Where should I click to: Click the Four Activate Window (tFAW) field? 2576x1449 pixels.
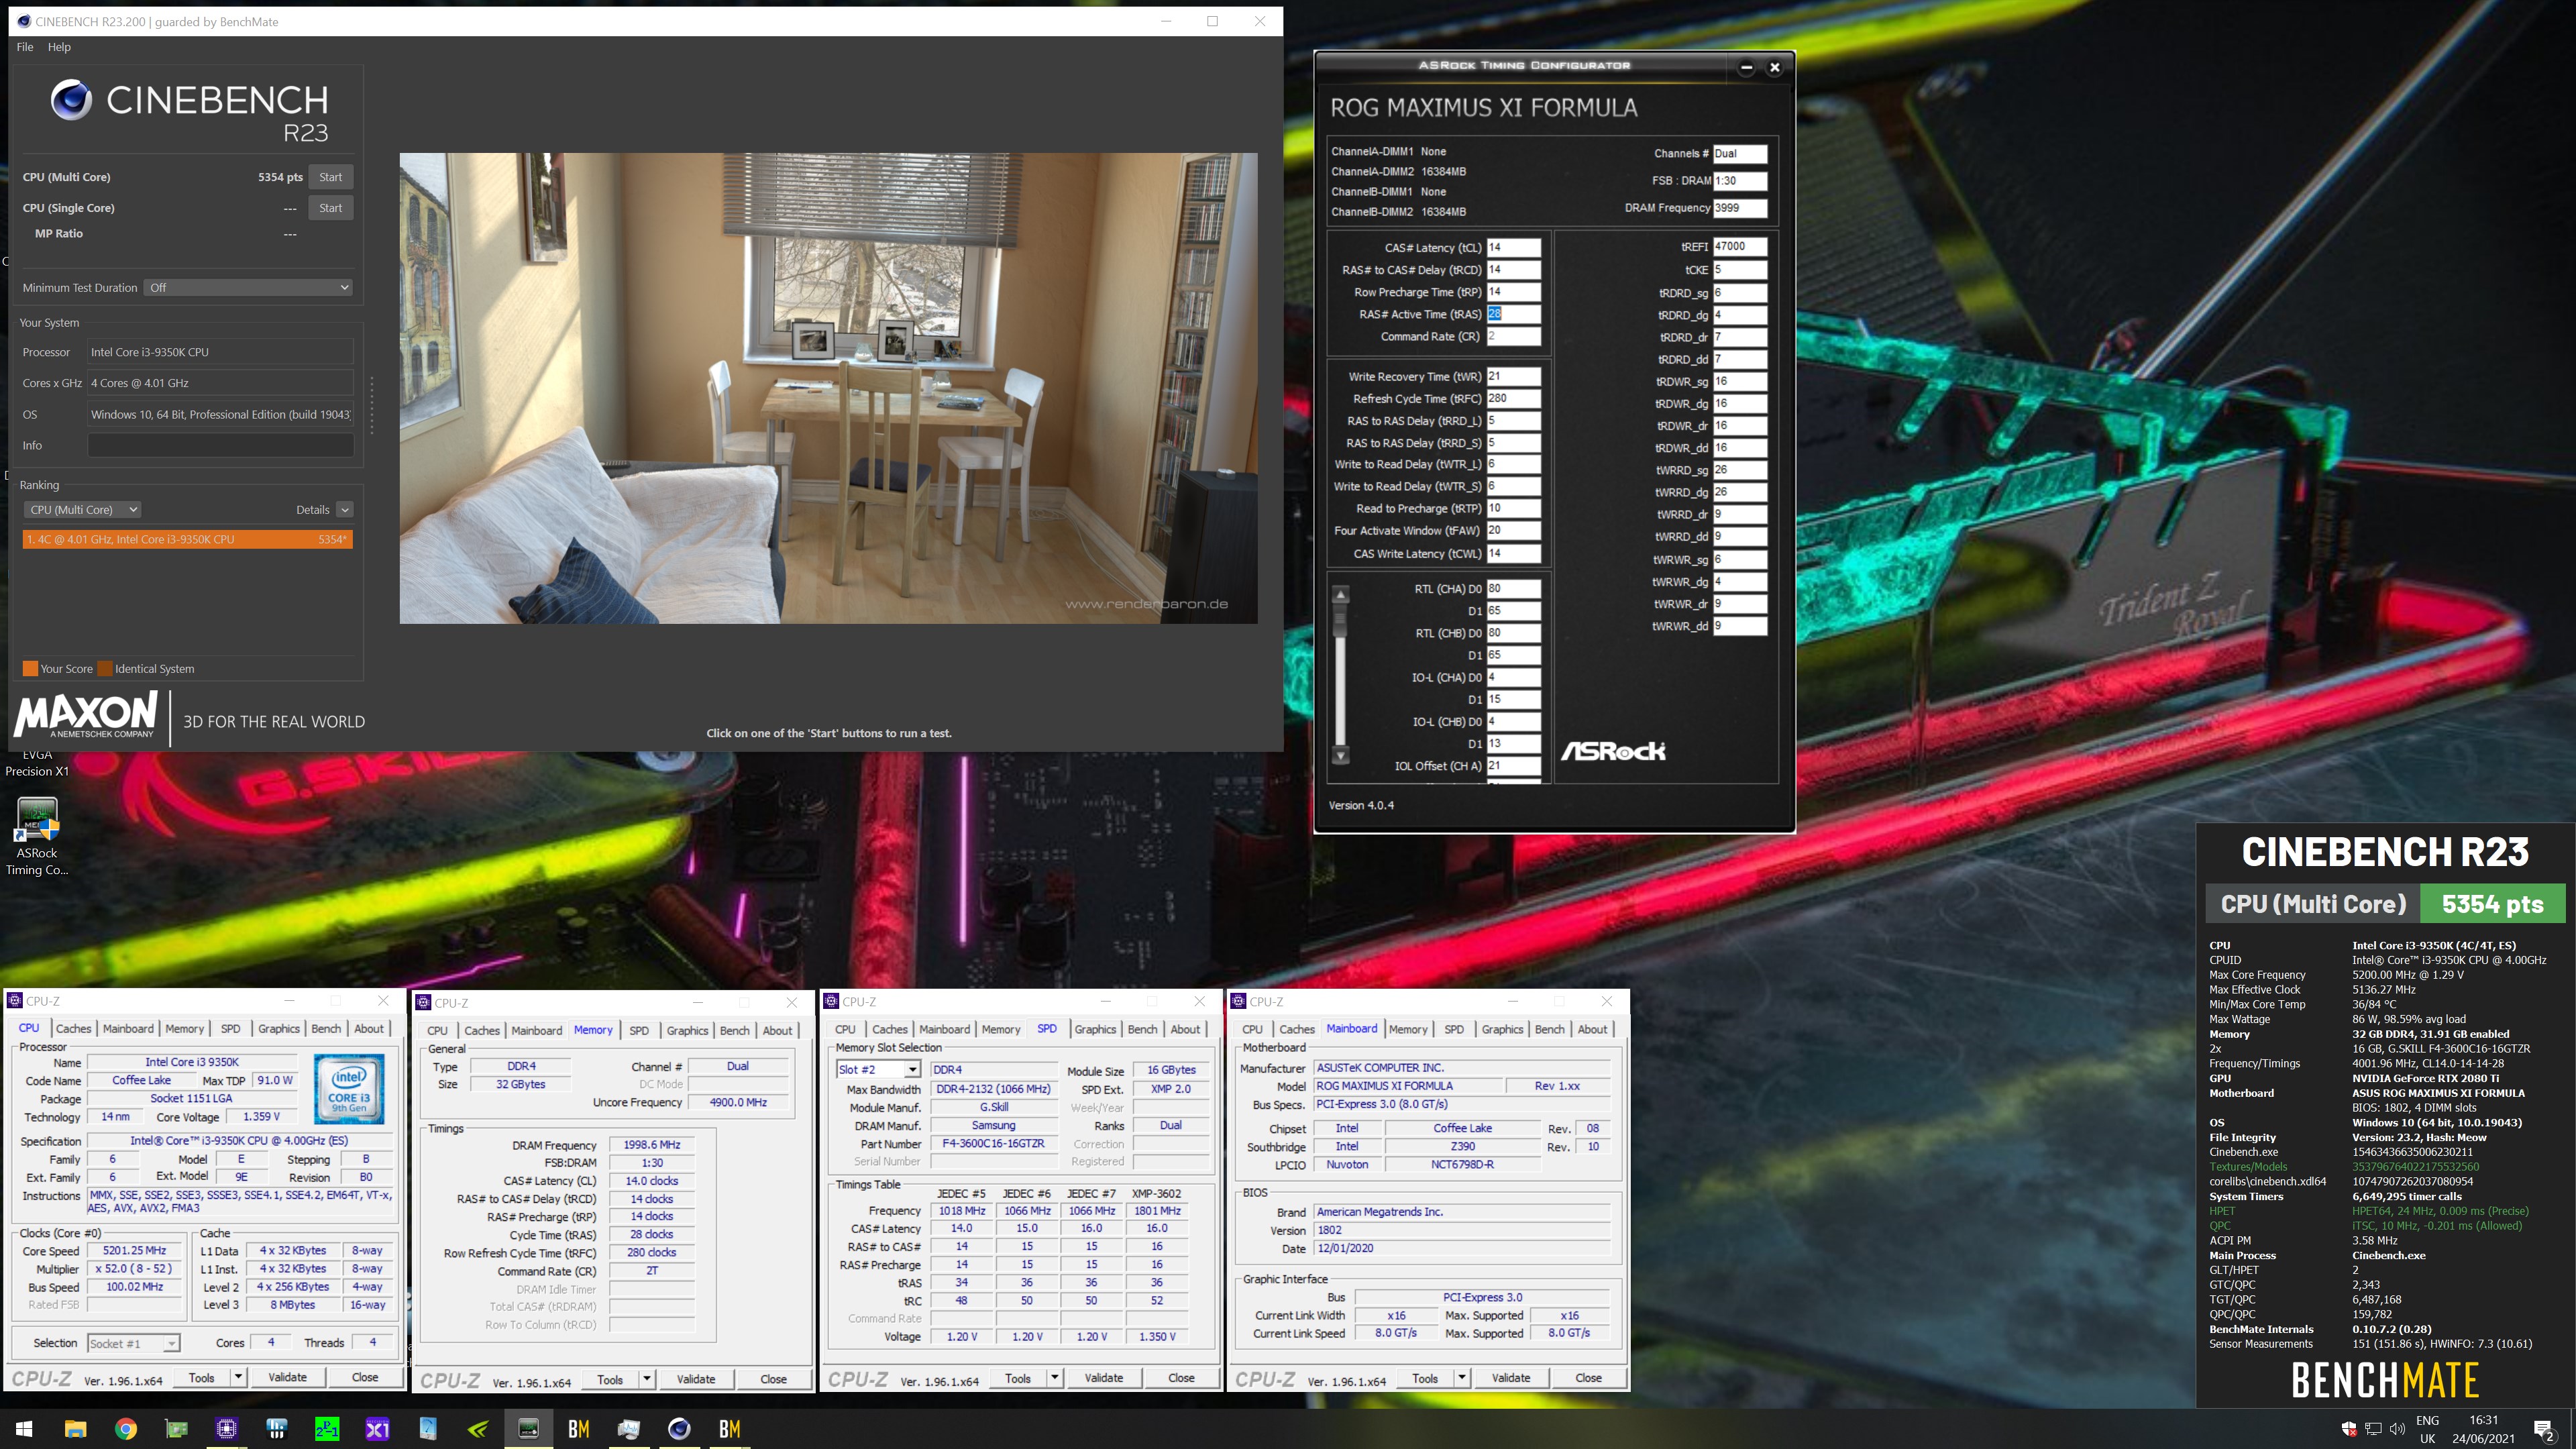click(x=1513, y=530)
